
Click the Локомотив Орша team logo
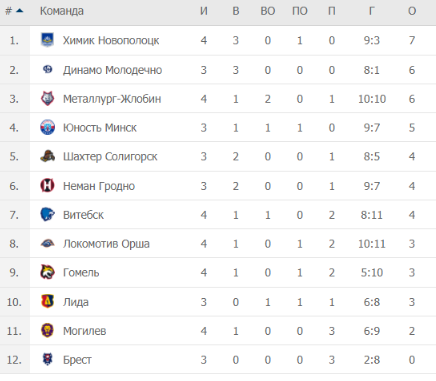47,244
